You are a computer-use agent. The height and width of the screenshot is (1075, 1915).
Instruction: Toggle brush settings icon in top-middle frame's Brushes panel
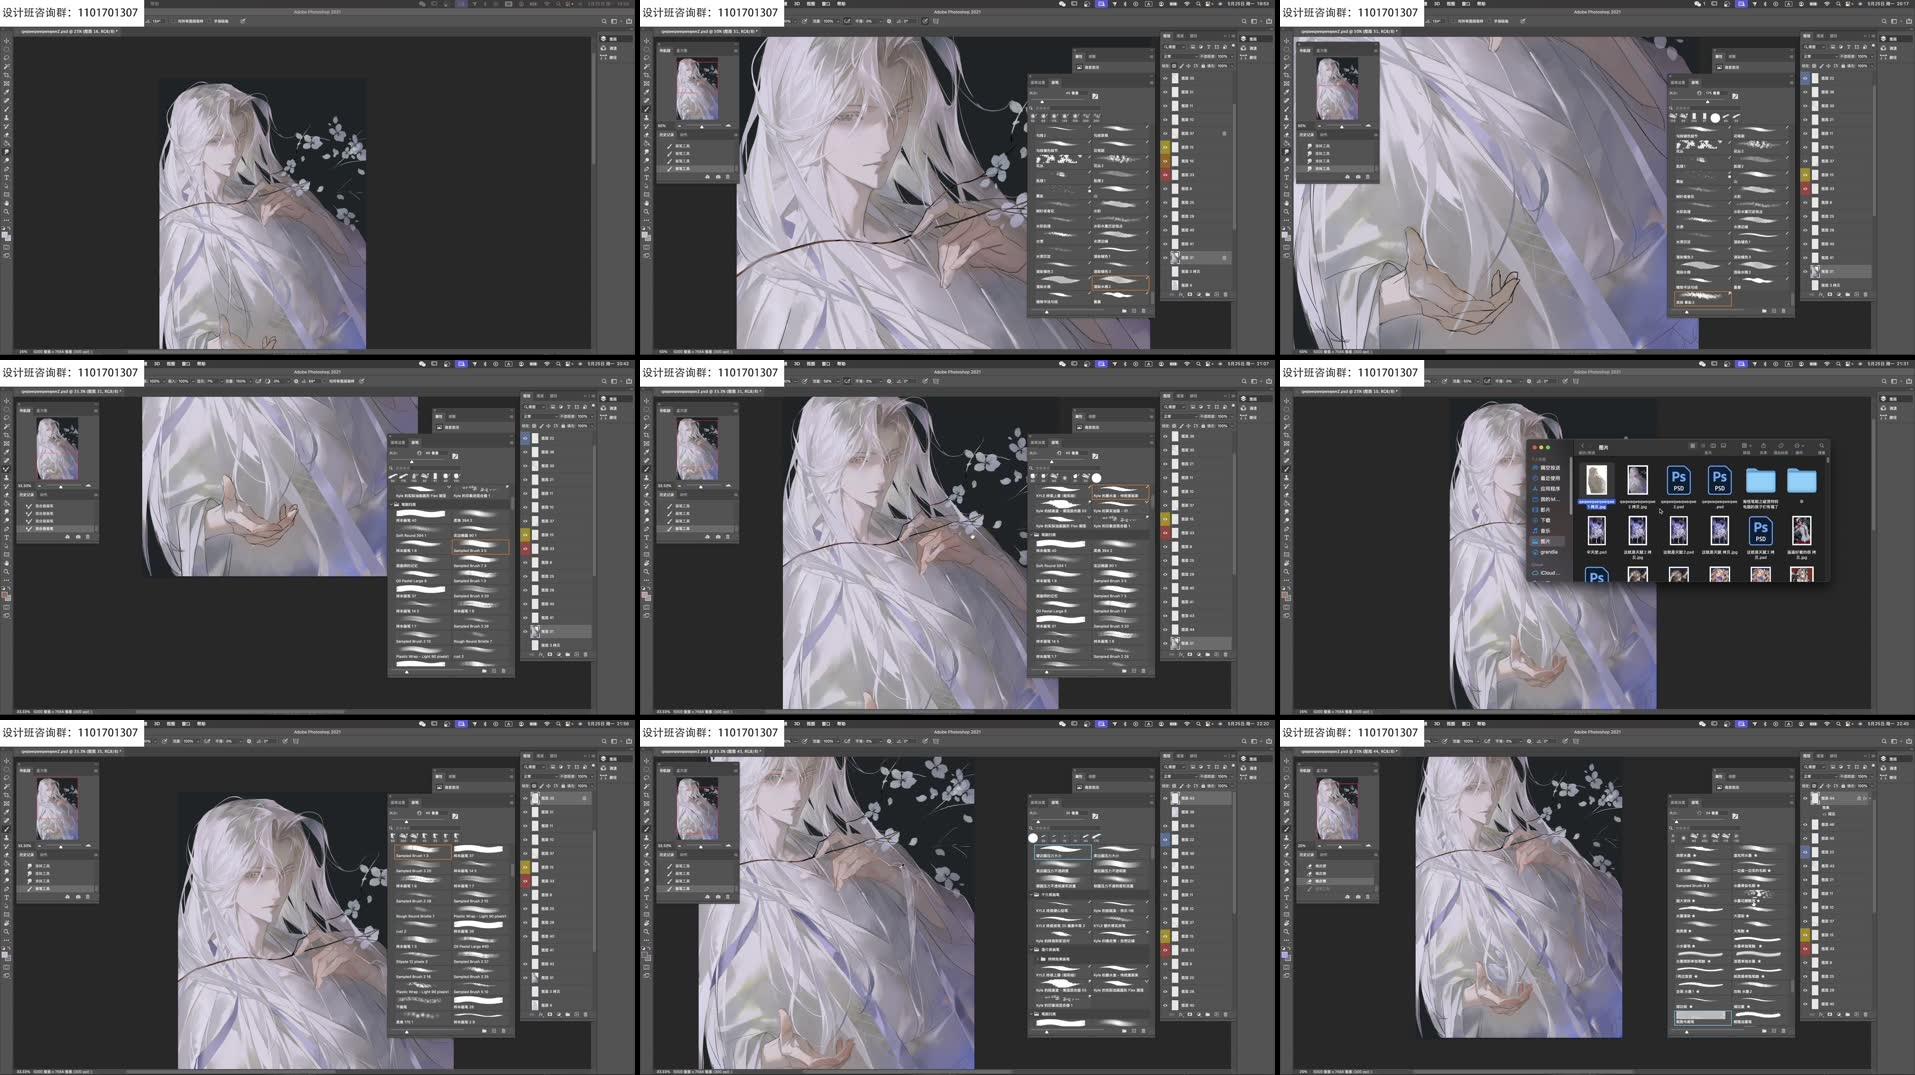(1095, 96)
